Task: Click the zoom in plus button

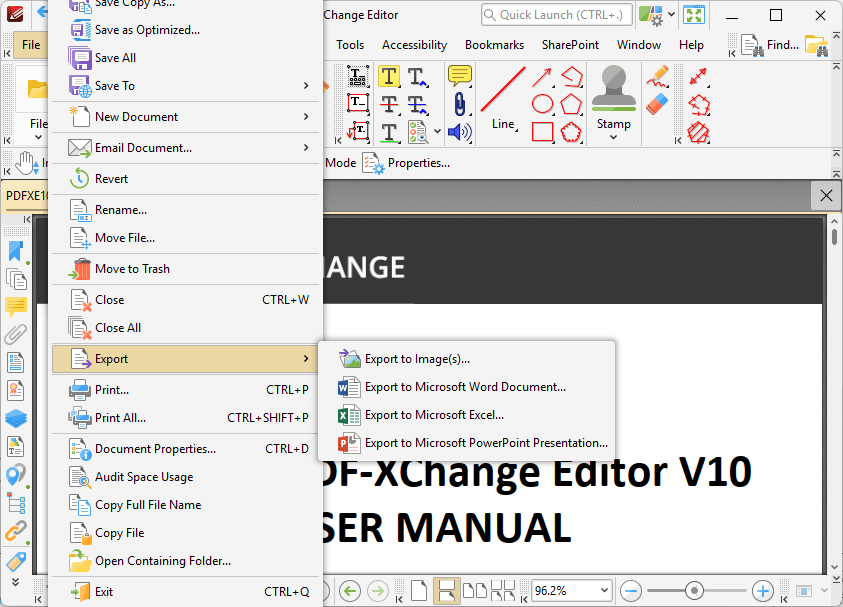Action: [x=762, y=591]
